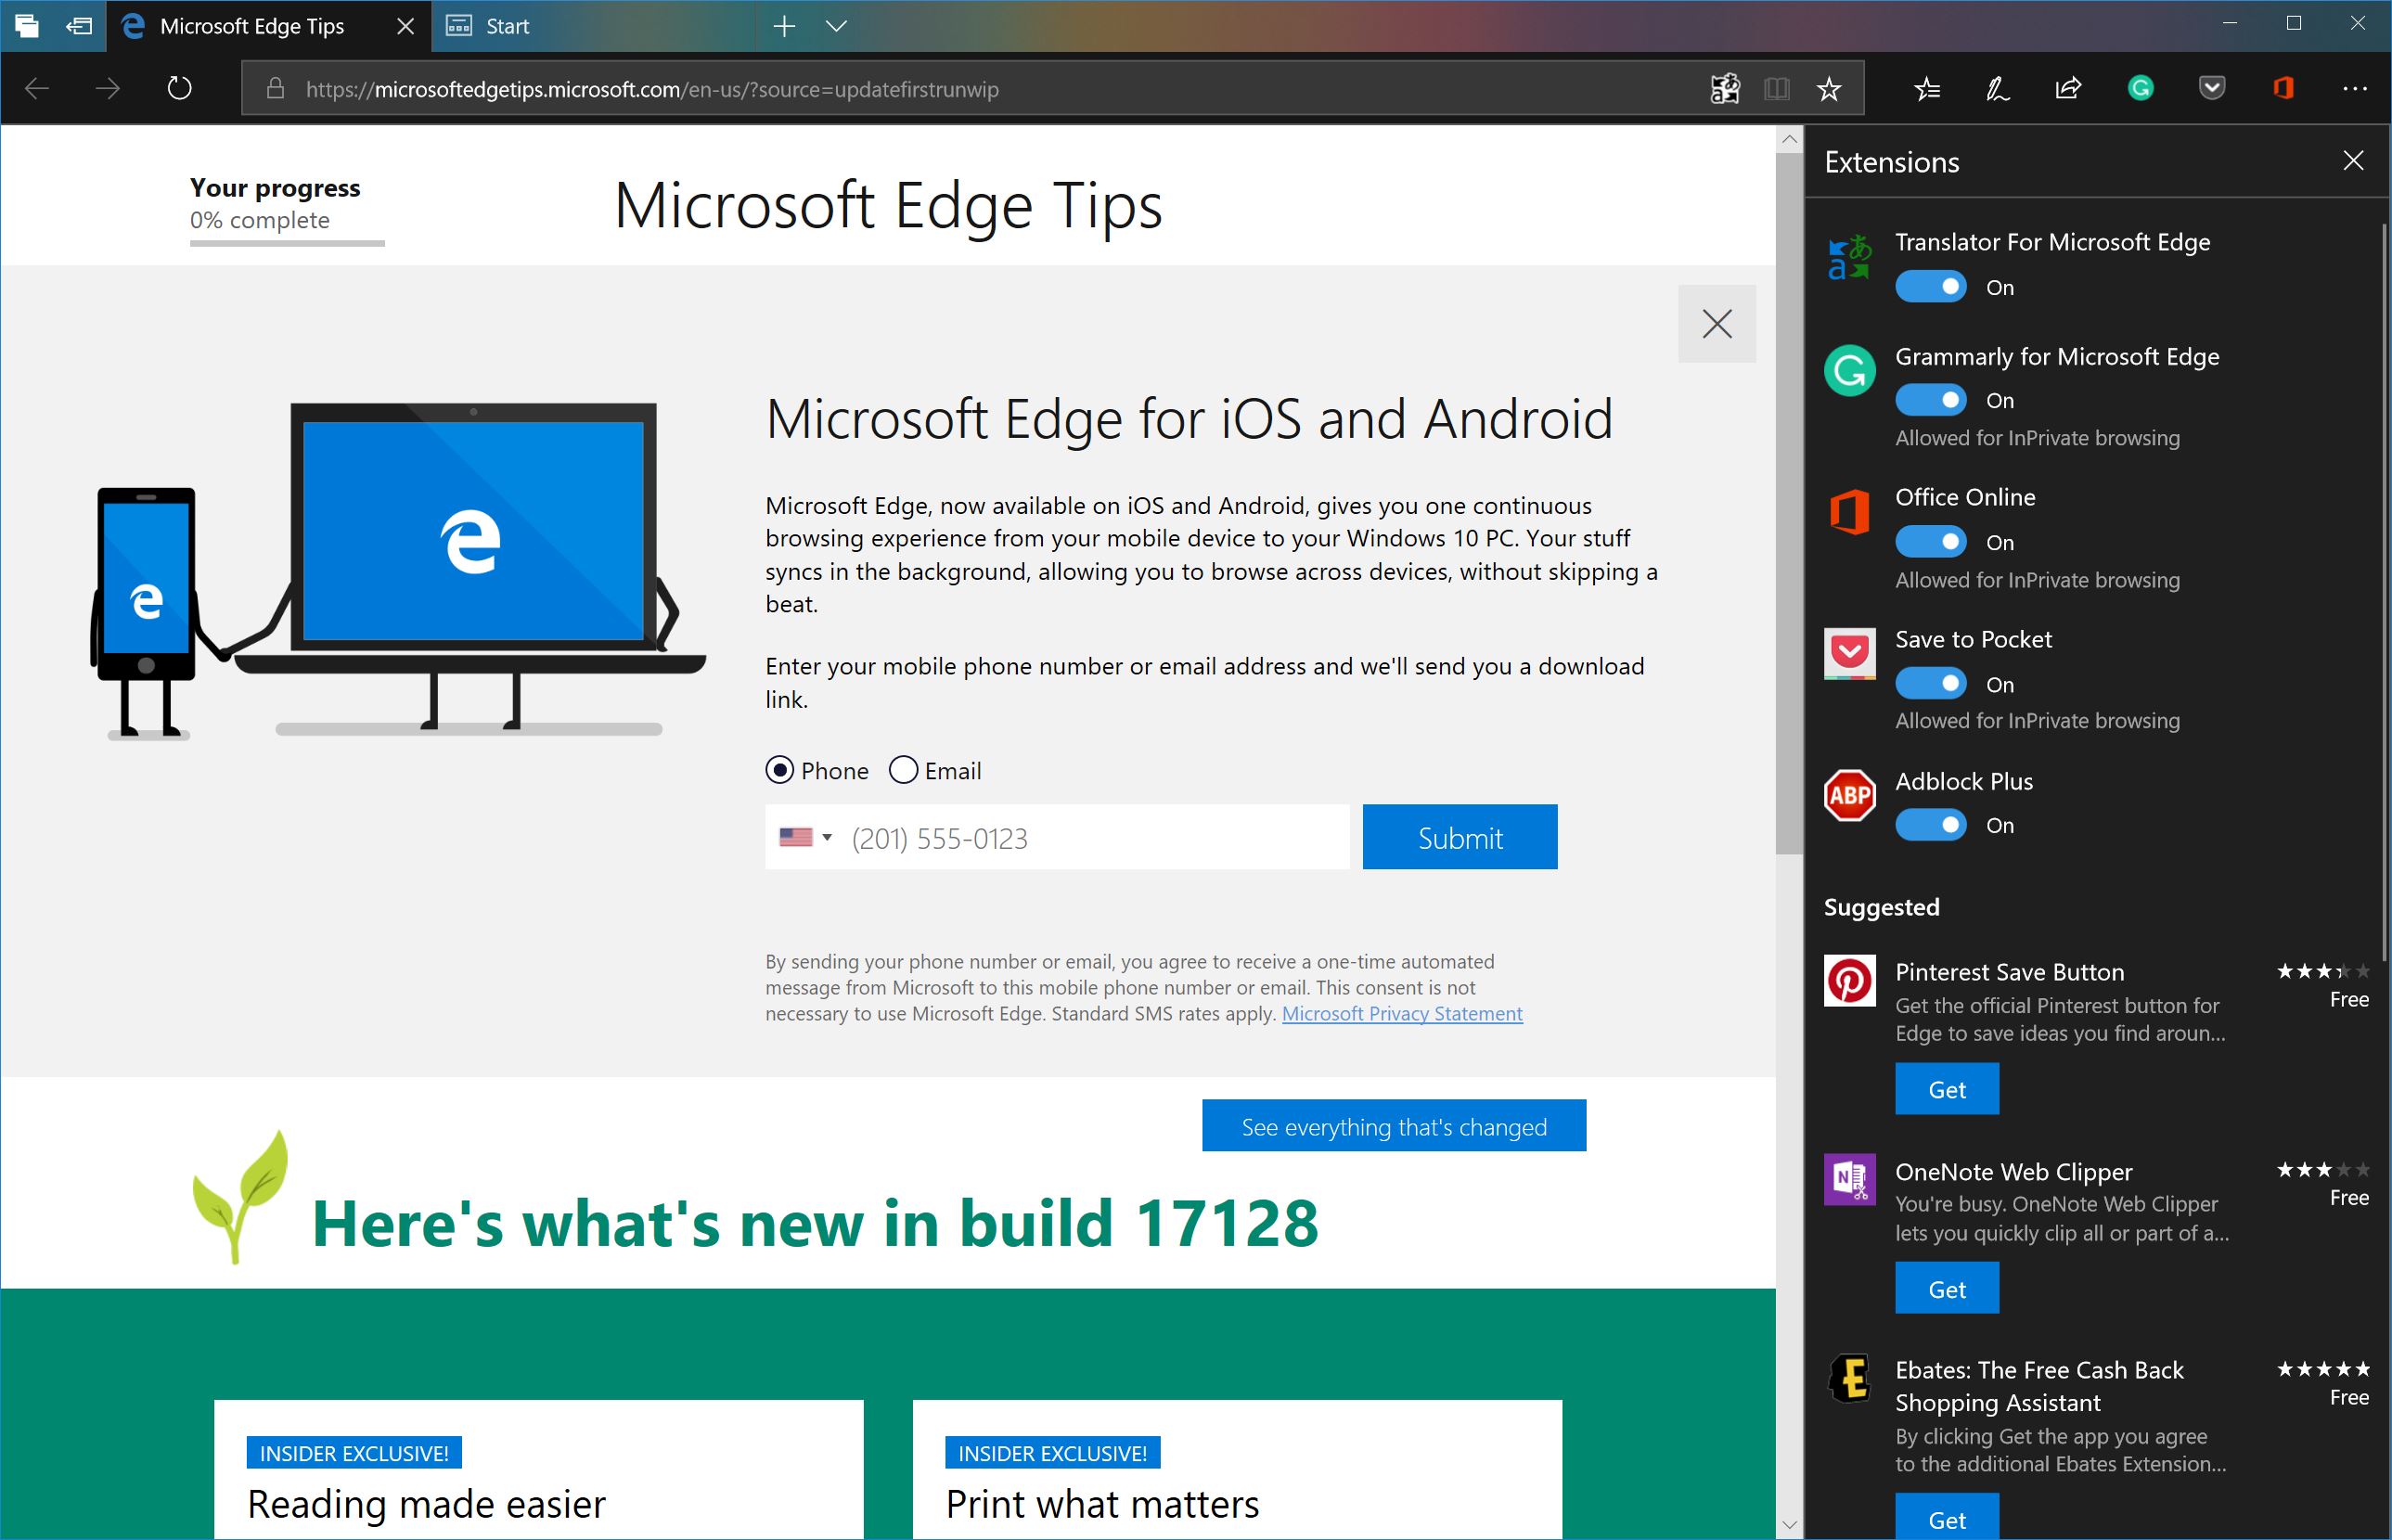Submit the phone number

point(1459,837)
